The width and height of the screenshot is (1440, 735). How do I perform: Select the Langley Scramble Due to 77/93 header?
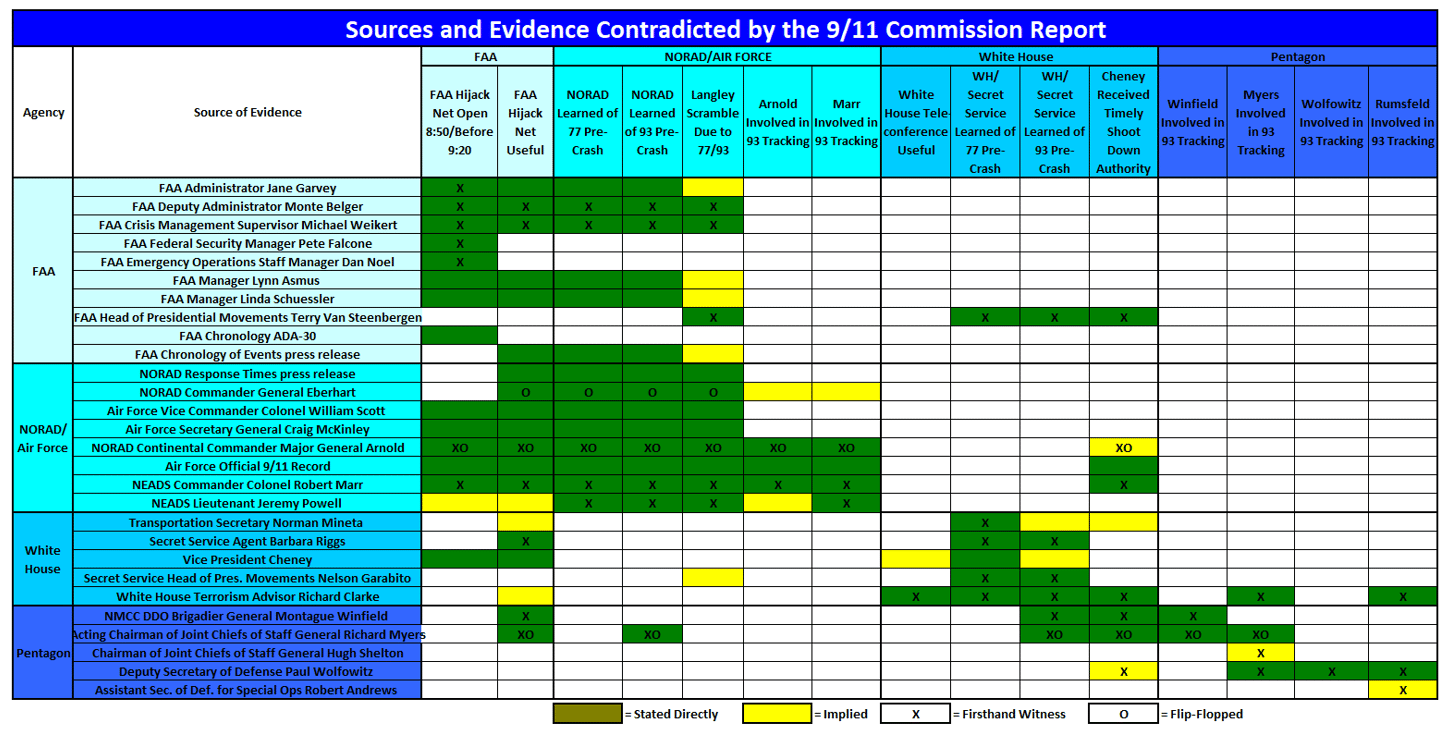[x=713, y=122]
